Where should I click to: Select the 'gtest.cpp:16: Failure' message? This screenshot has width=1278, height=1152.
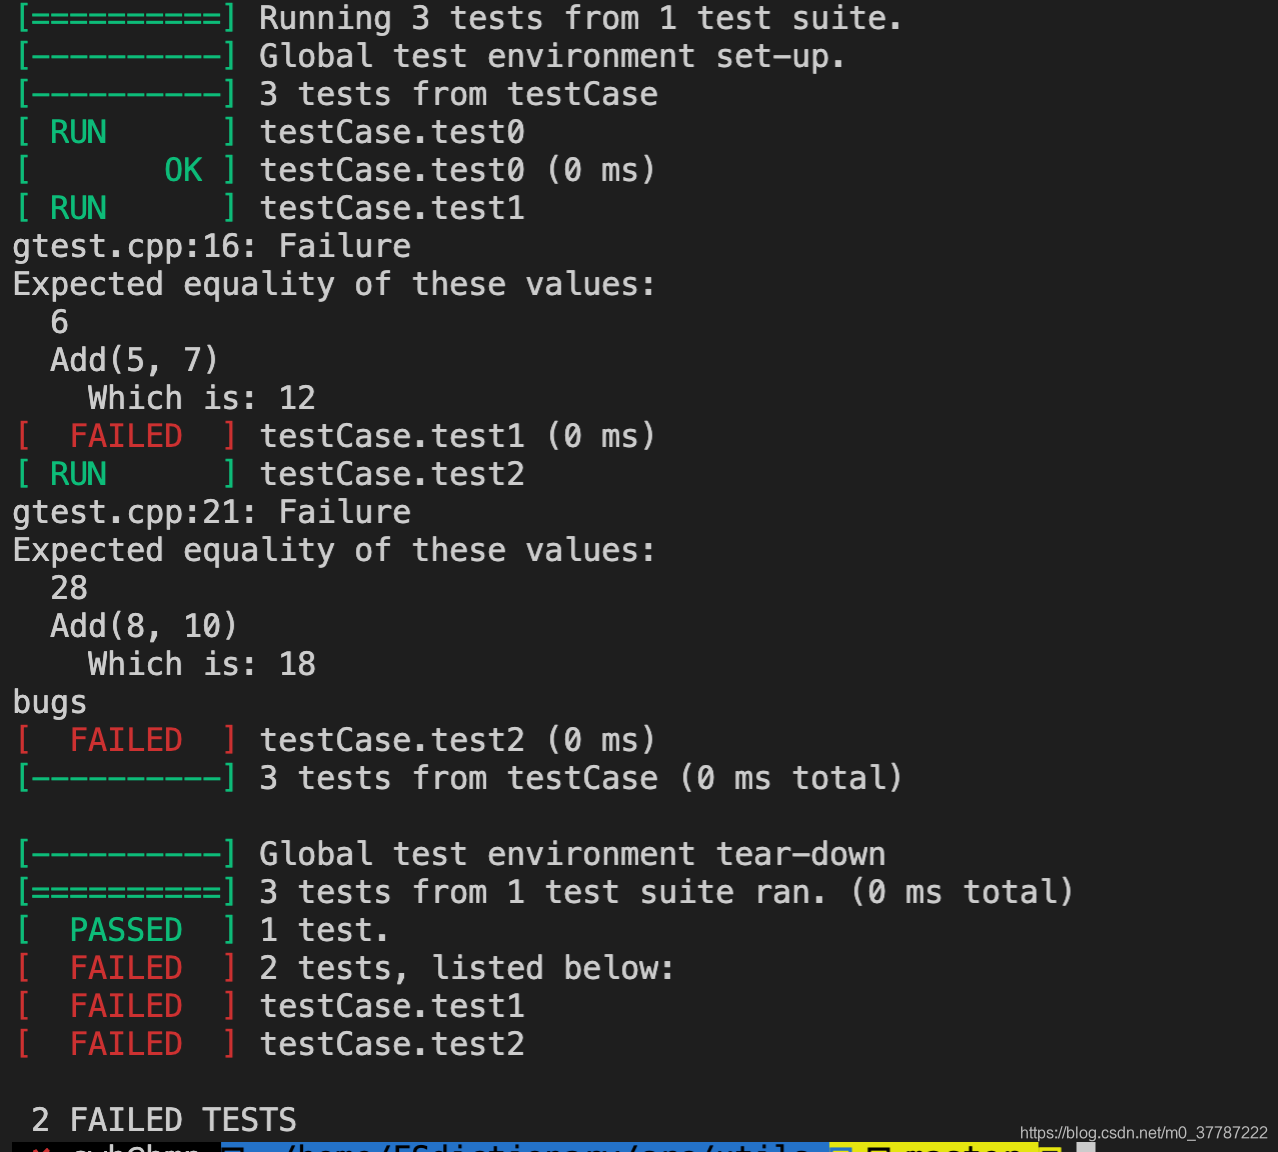pyautogui.click(x=211, y=247)
